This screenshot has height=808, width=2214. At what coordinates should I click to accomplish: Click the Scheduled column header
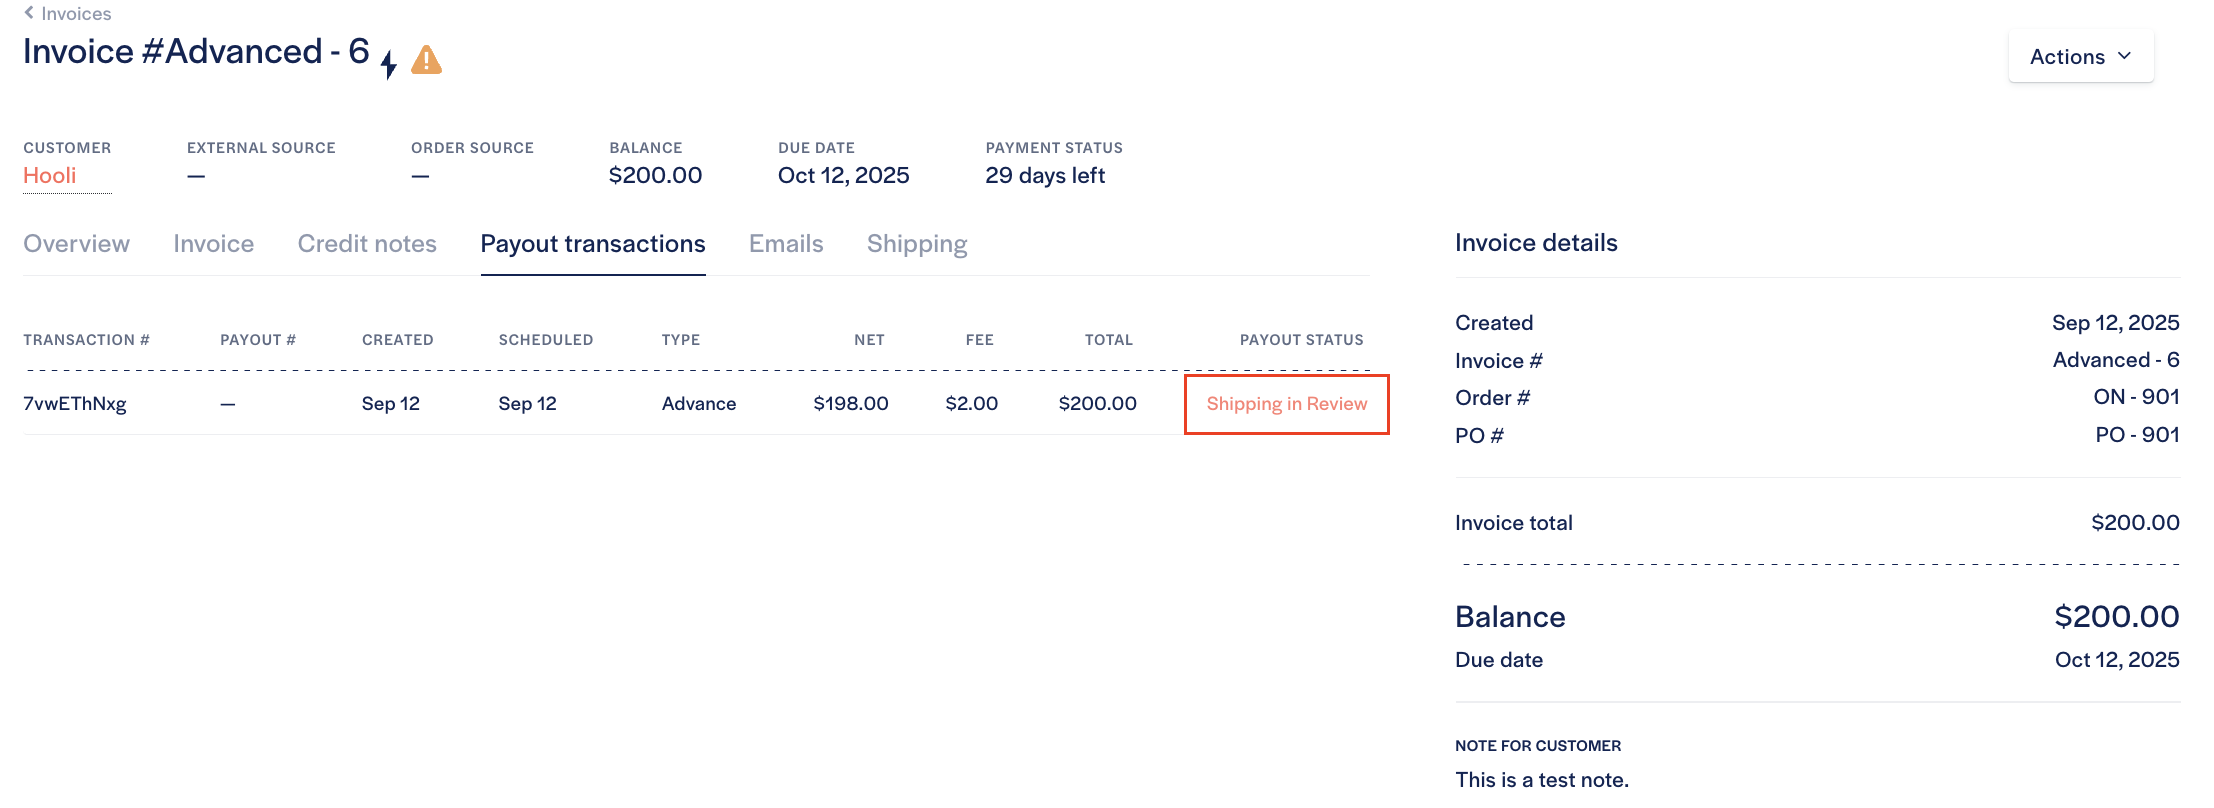pyautogui.click(x=546, y=340)
